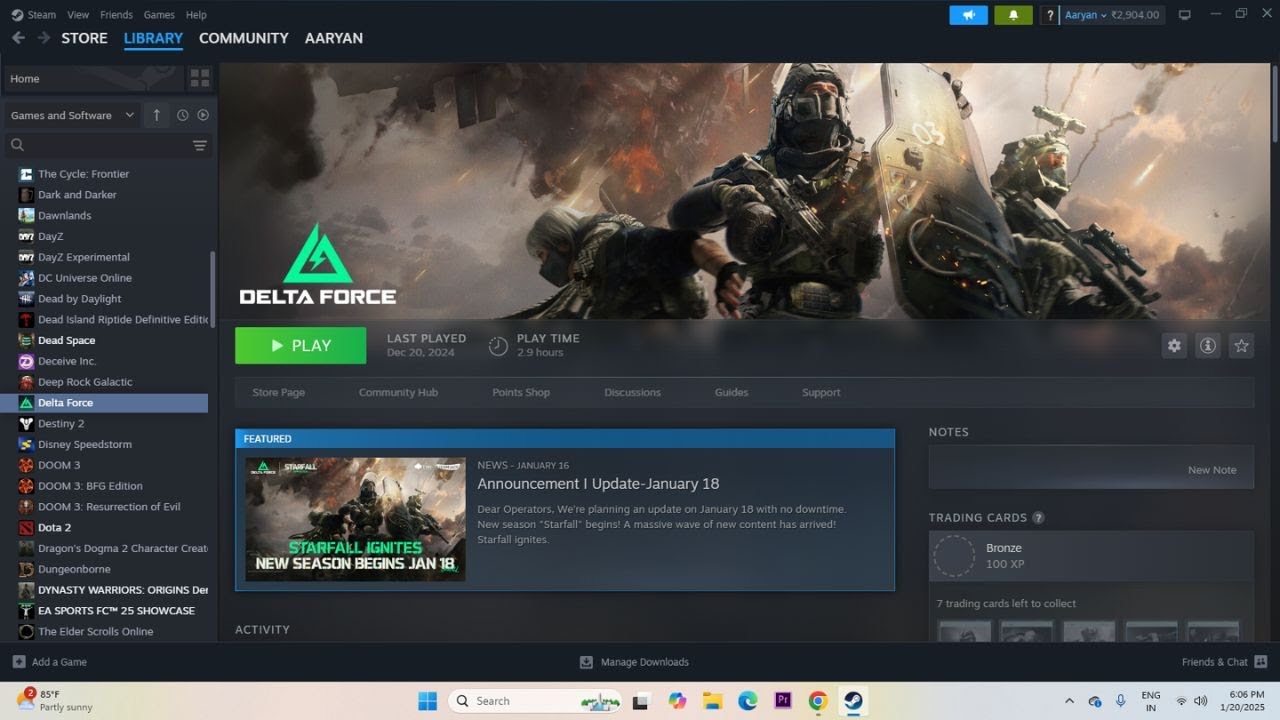1280x720 pixels.
Task: Open Google Chrome from the taskbar
Action: 818,701
